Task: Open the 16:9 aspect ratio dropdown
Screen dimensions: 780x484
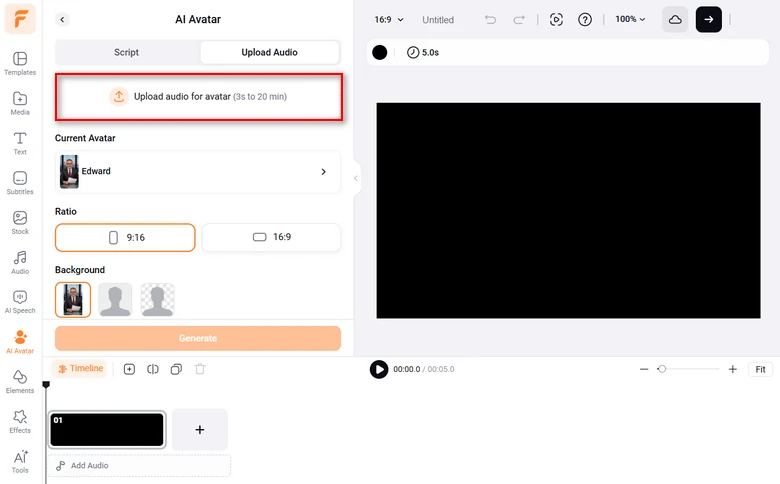Action: [x=389, y=19]
